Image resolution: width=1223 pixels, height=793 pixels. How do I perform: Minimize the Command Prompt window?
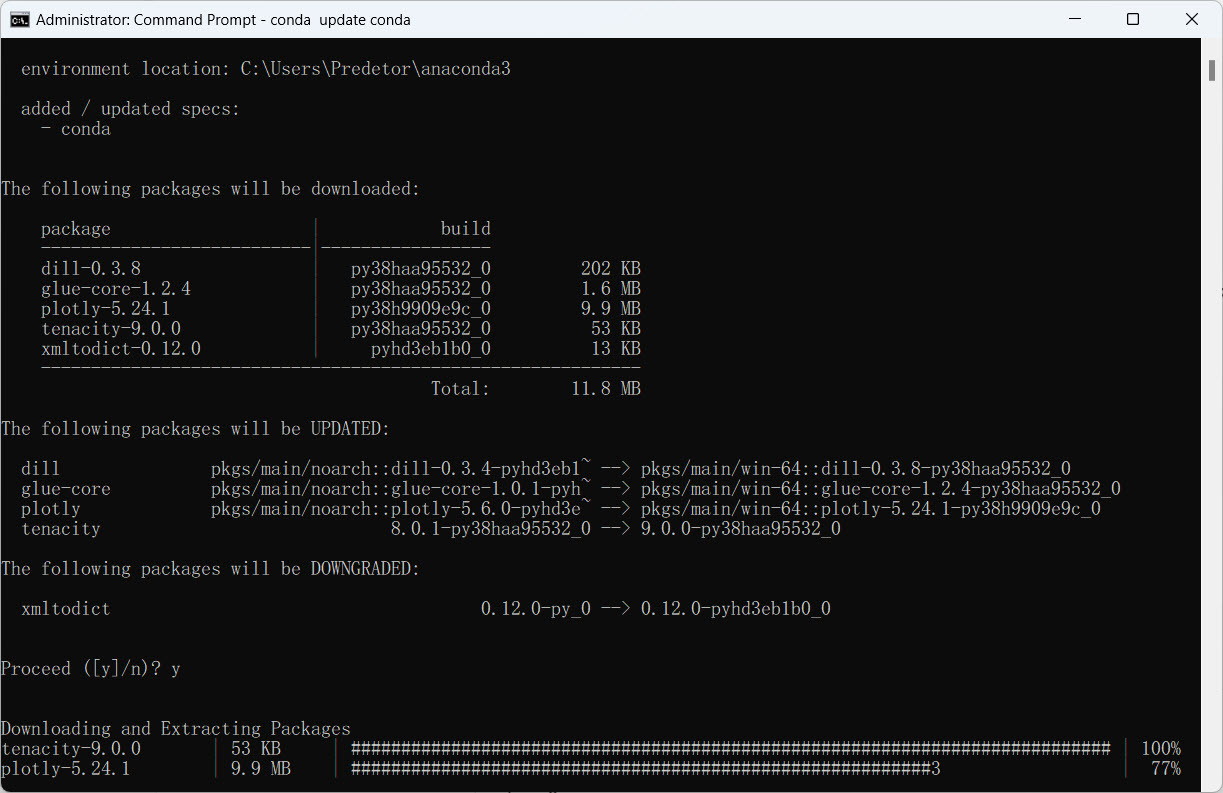[1075, 19]
